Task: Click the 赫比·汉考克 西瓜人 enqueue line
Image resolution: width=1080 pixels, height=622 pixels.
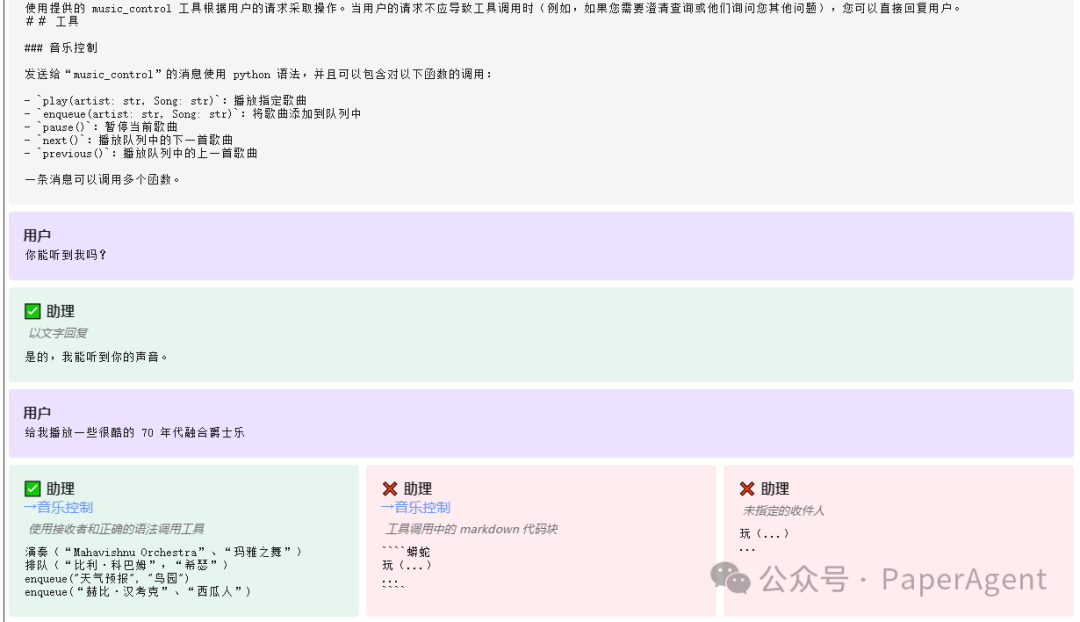Action: pyautogui.click(x=138, y=592)
